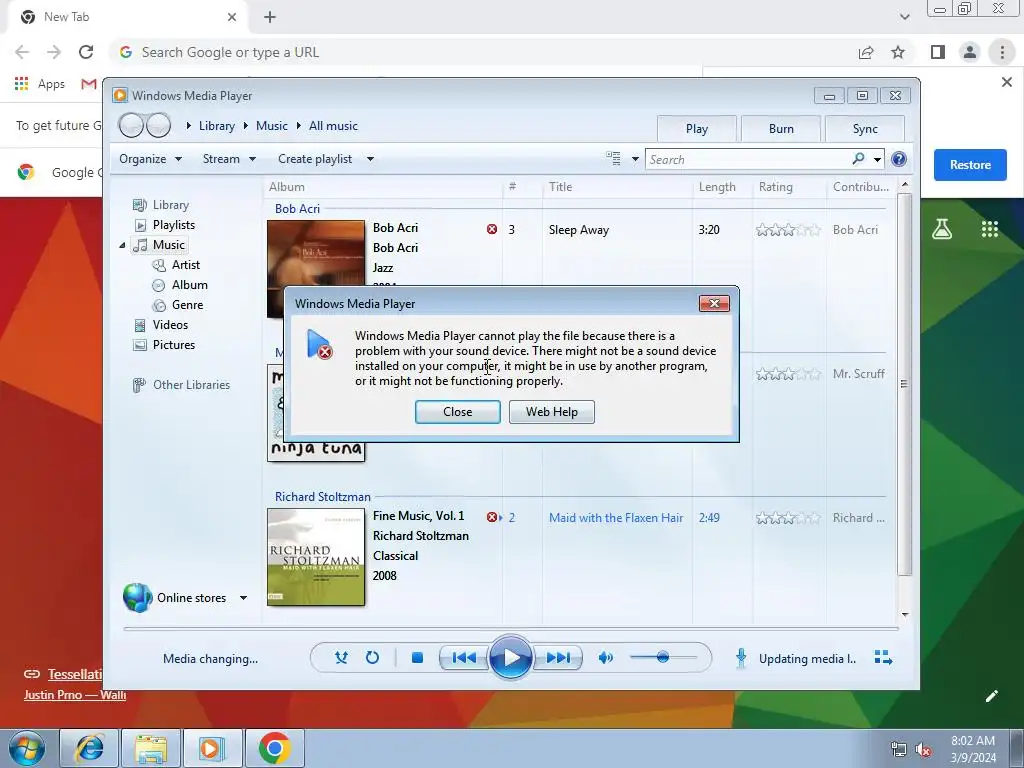Expand the View options dropdown arrow
The width and height of the screenshot is (1024, 768).
pyautogui.click(x=635, y=159)
